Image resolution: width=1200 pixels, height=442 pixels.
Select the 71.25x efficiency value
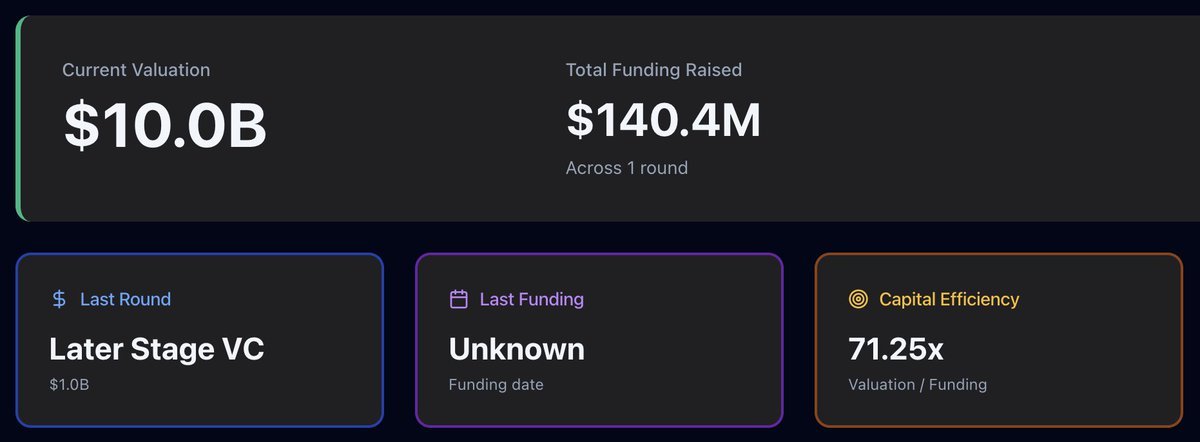coord(895,349)
